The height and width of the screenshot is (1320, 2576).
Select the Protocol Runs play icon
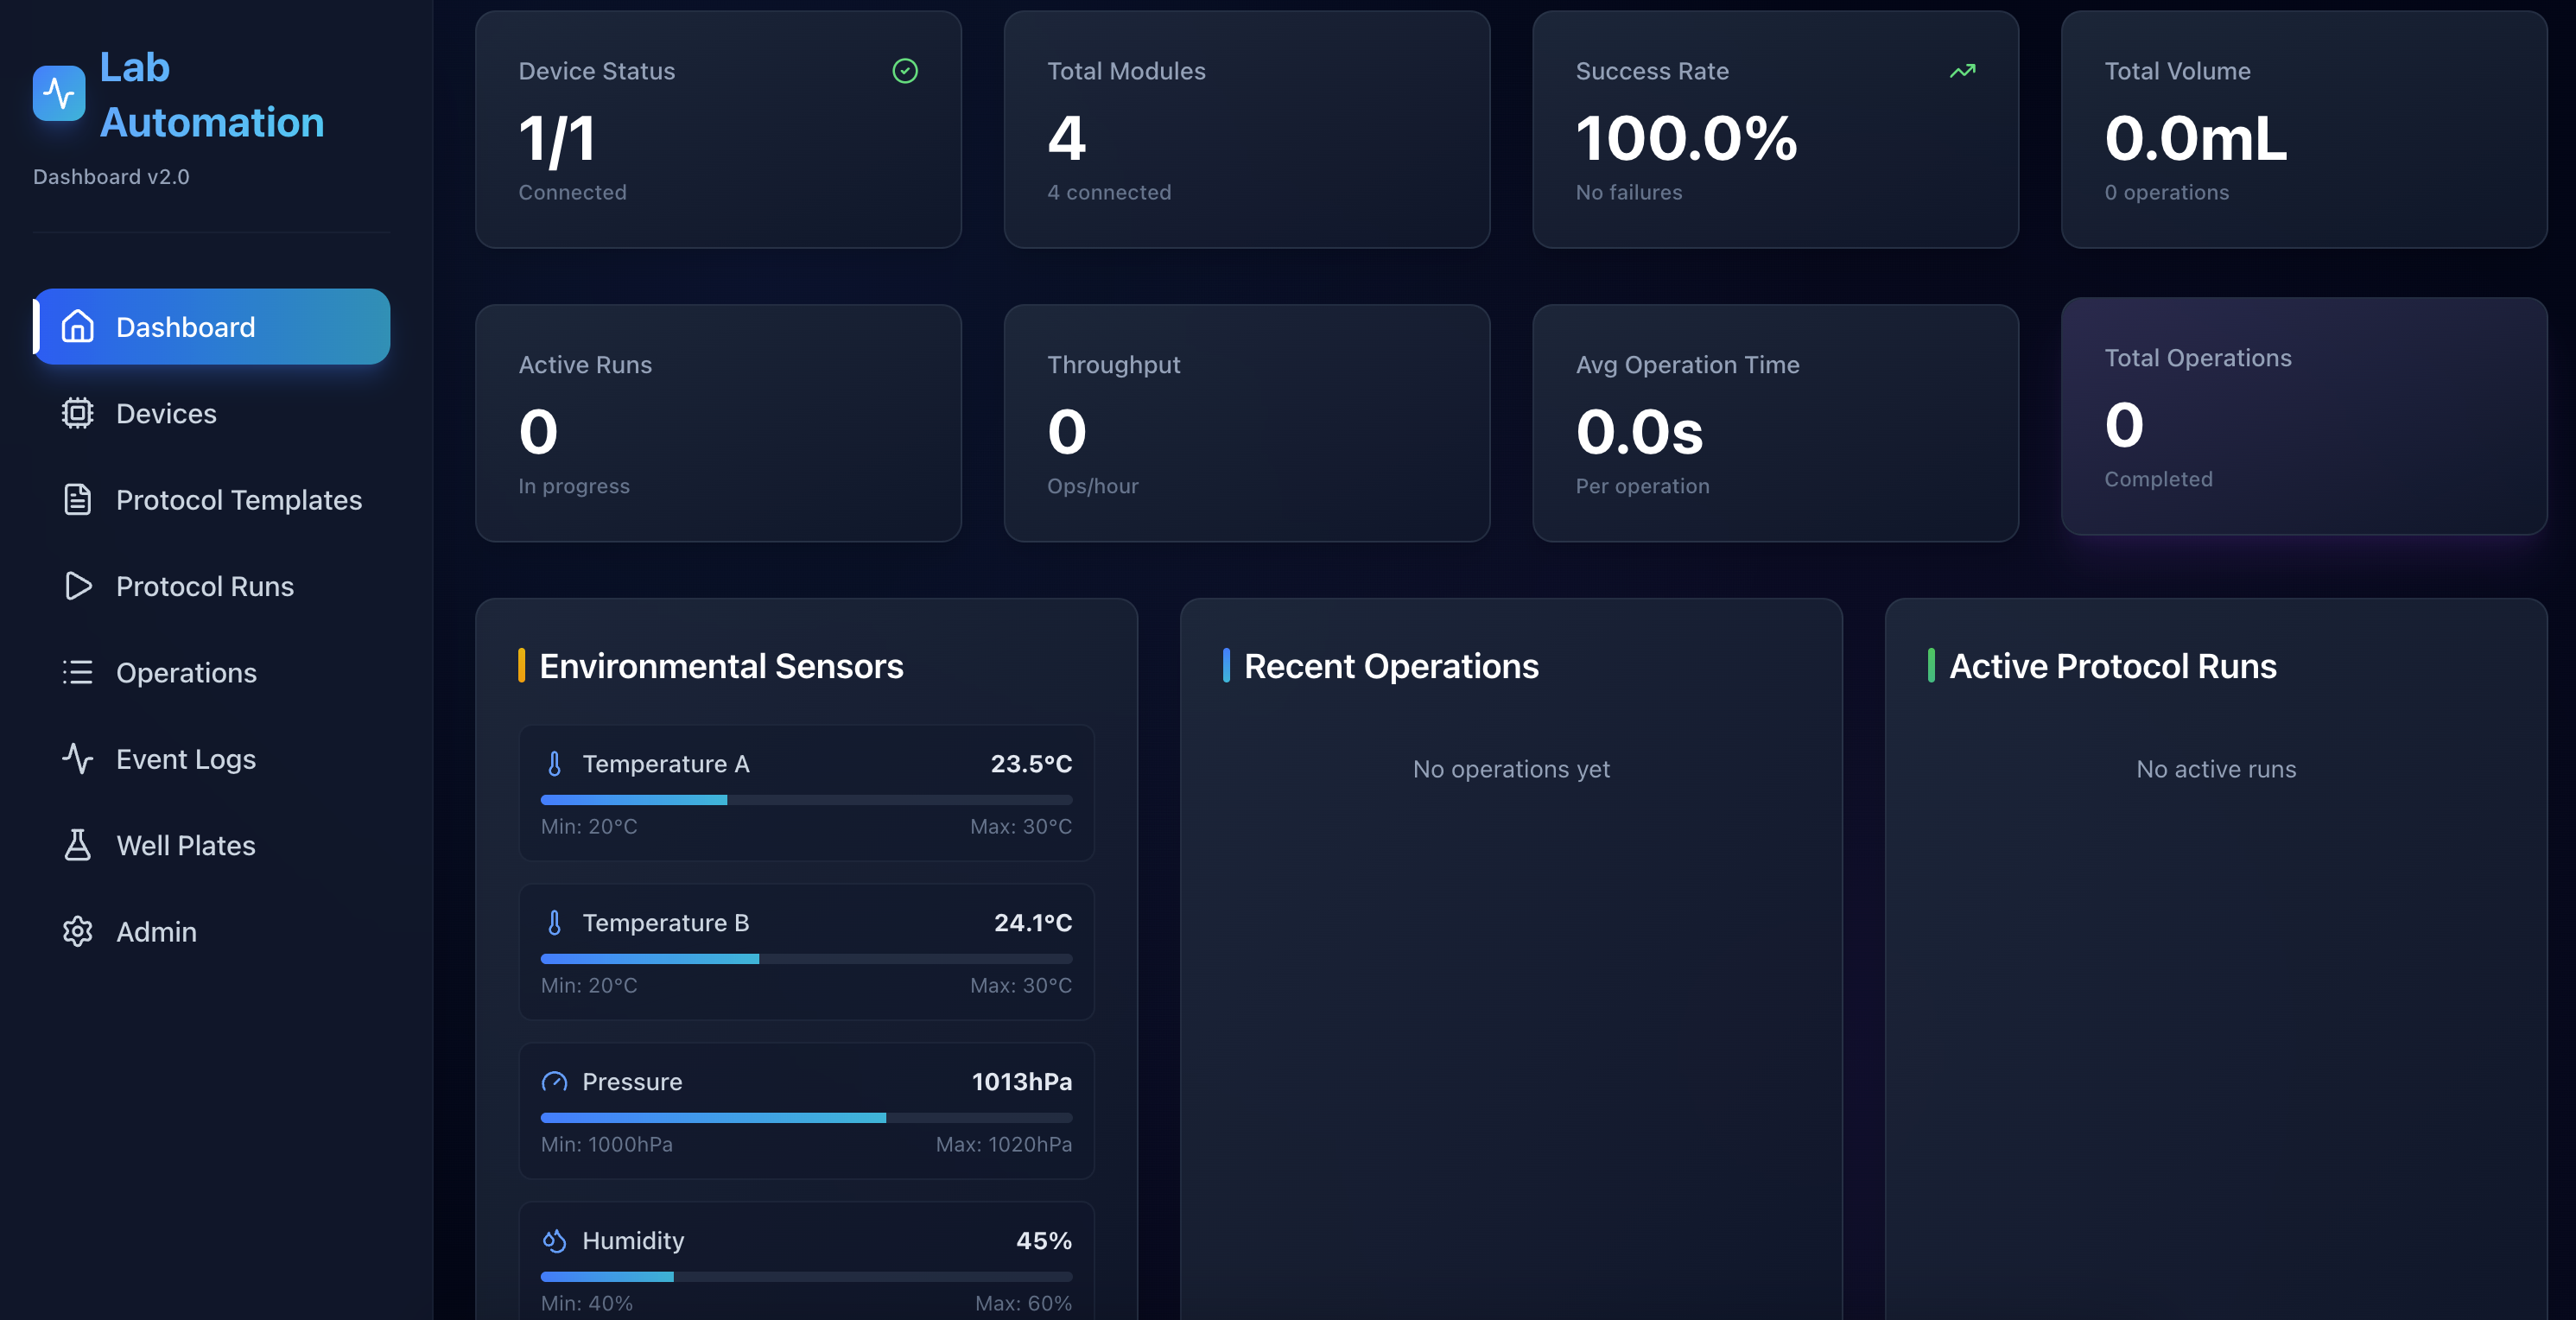coord(77,586)
